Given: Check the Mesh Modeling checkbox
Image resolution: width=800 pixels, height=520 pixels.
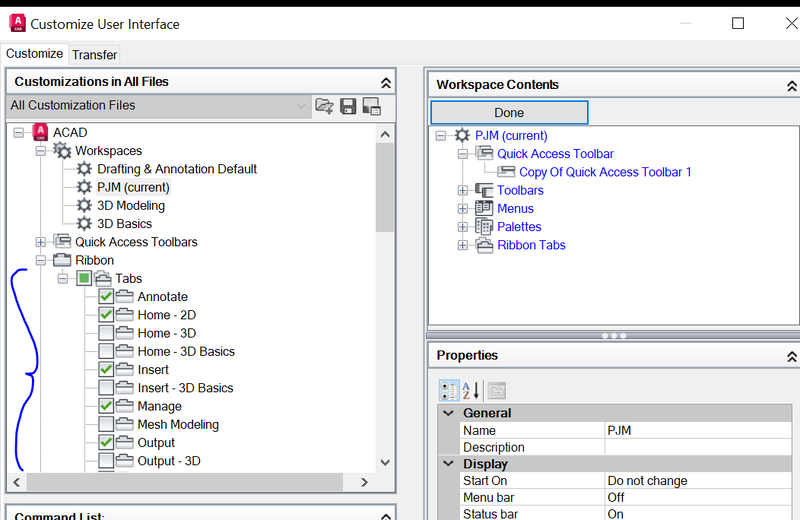Looking at the screenshot, I should pyautogui.click(x=106, y=424).
